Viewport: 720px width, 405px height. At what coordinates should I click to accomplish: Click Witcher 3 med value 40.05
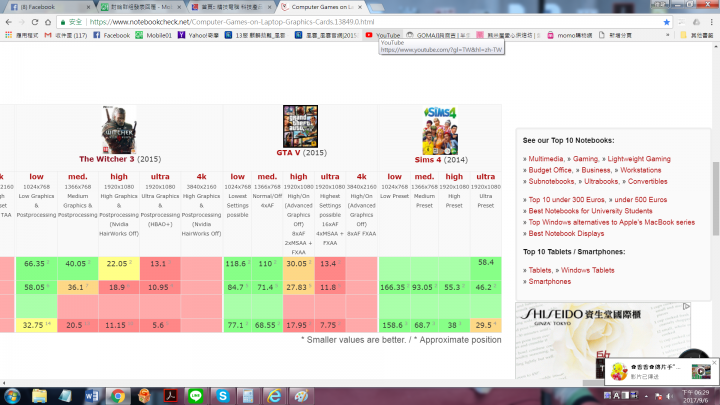click(x=78, y=264)
